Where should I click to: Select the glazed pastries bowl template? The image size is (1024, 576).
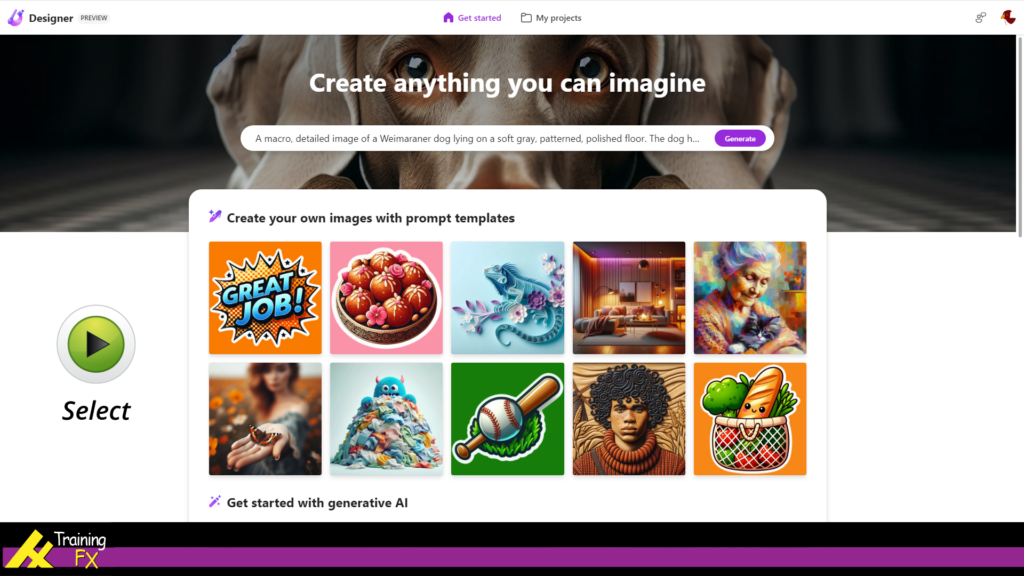pyautogui.click(x=386, y=298)
